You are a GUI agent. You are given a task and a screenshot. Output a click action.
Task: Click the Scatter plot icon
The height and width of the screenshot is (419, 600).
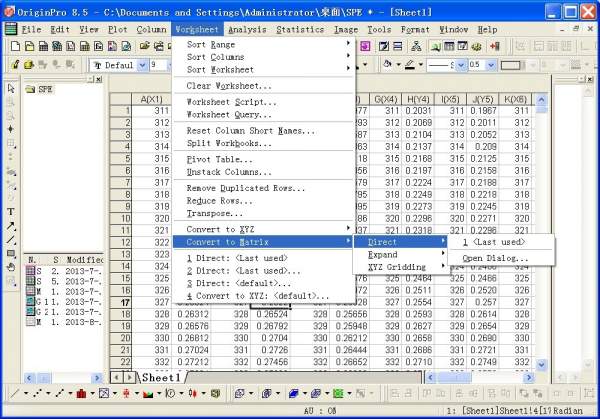pyautogui.click(x=37, y=393)
